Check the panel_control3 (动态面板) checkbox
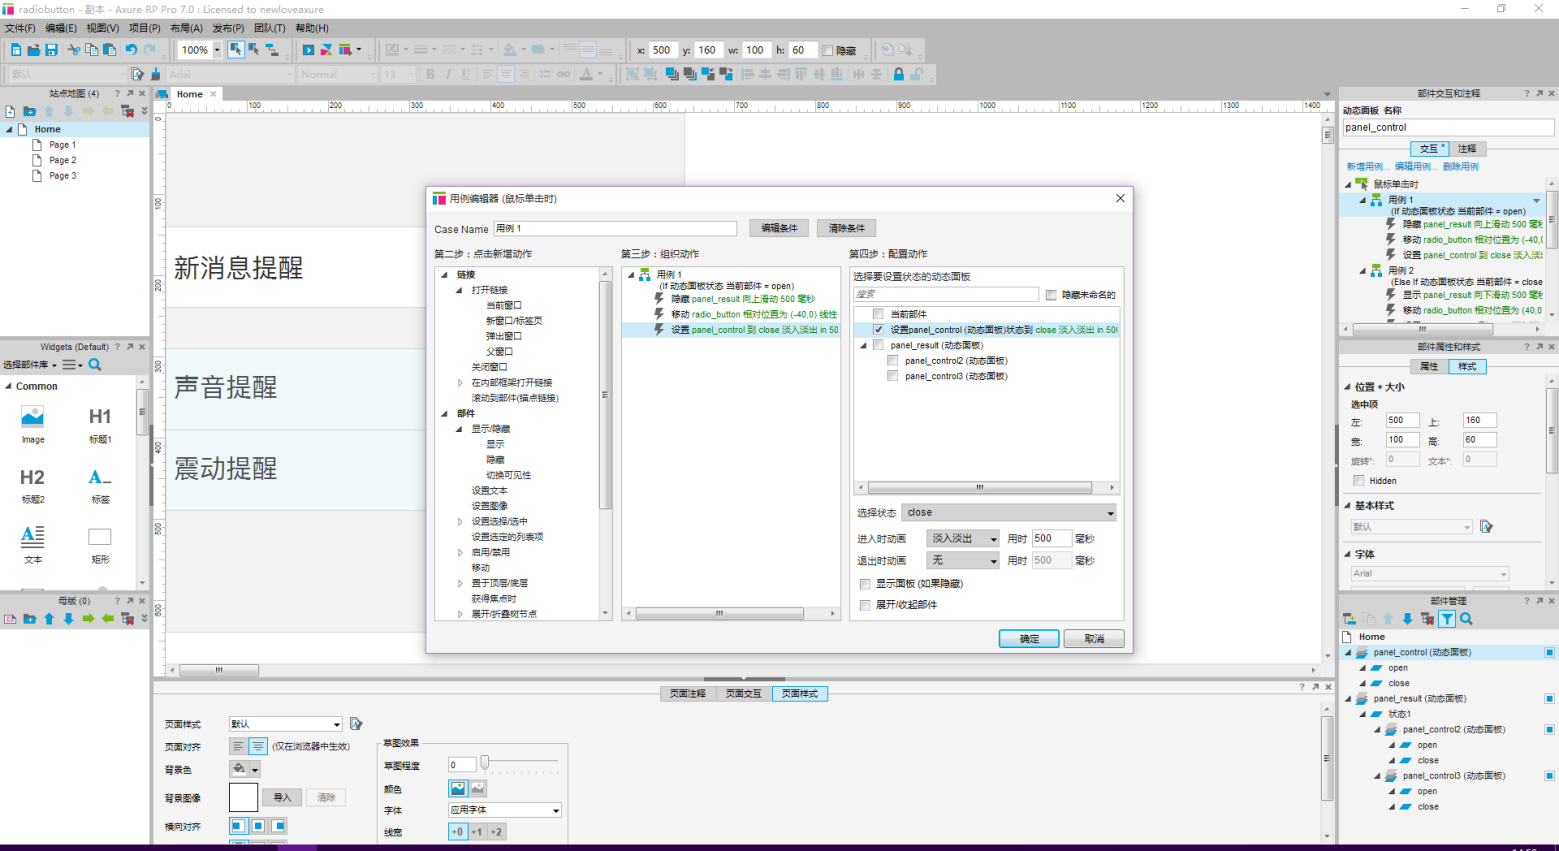The height and width of the screenshot is (851, 1559). 892,376
